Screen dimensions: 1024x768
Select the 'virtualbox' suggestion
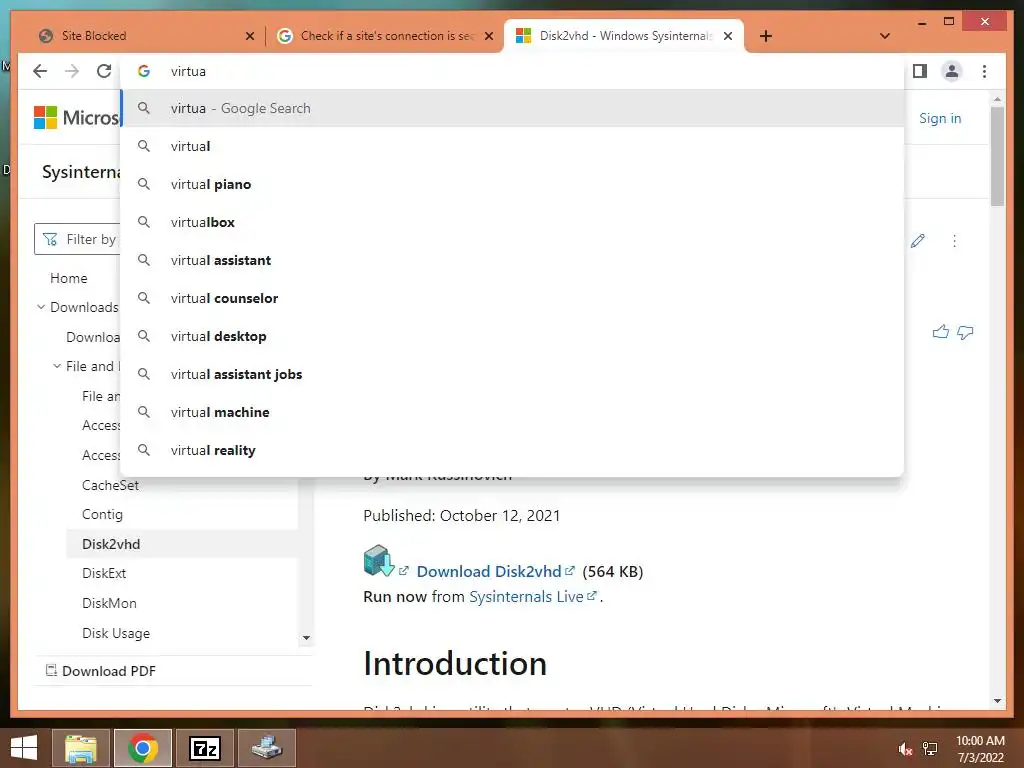point(513,222)
